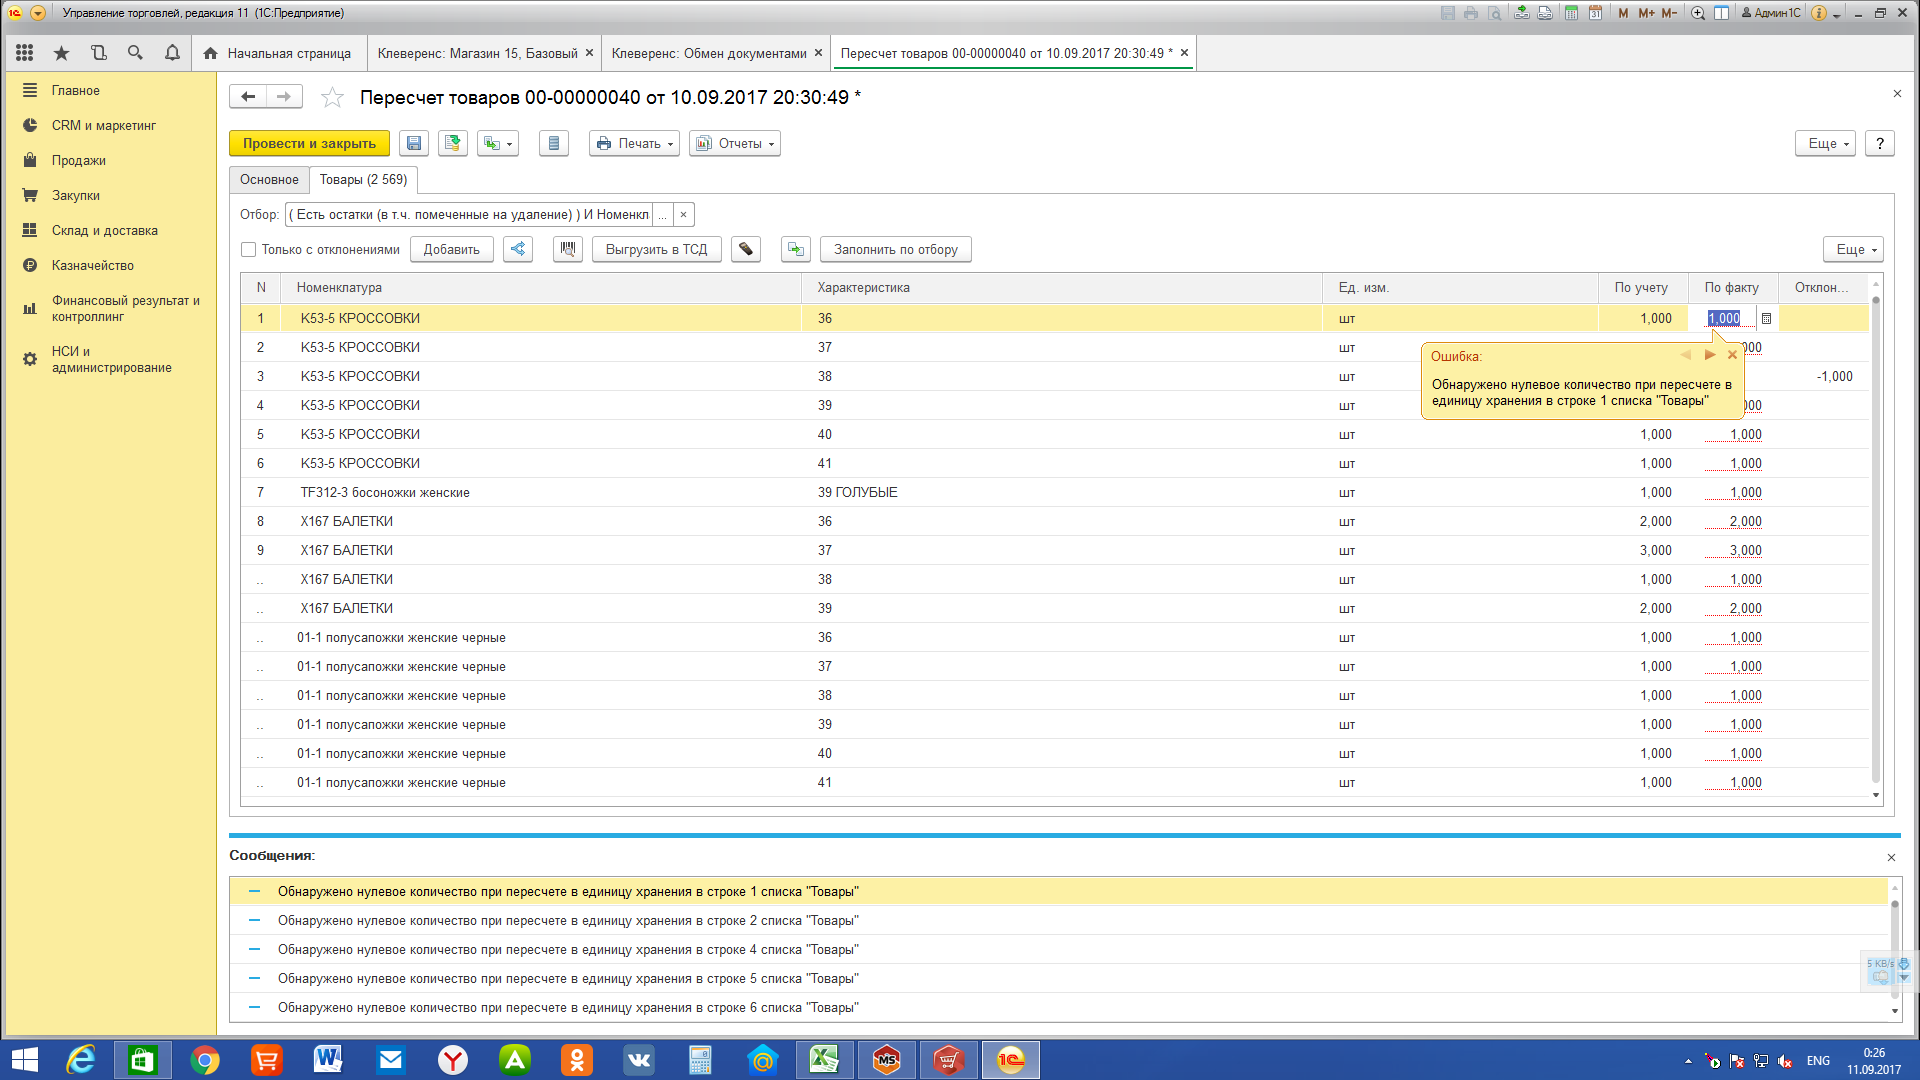The height and width of the screenshot is (1080, 1920).
Task: Click Заполнить по отбору
Action: pyautogui.click(x=896, y=250)
